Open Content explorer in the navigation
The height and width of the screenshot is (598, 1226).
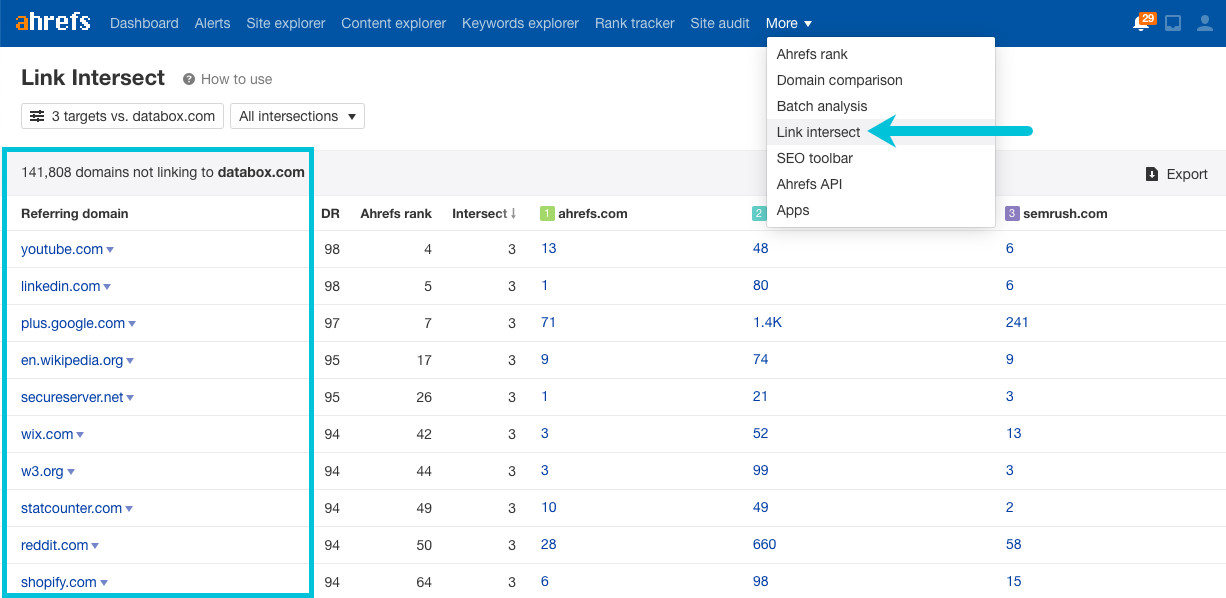(394, 23)
